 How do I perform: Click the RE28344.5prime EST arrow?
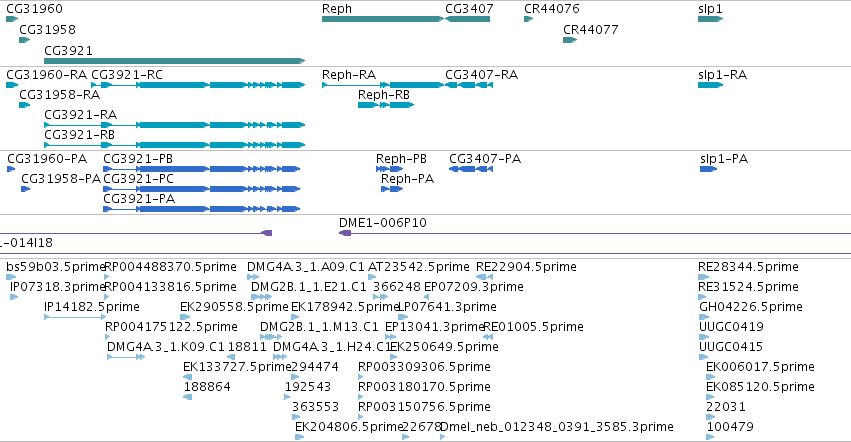pyautogui.click(x=704, y=277)
